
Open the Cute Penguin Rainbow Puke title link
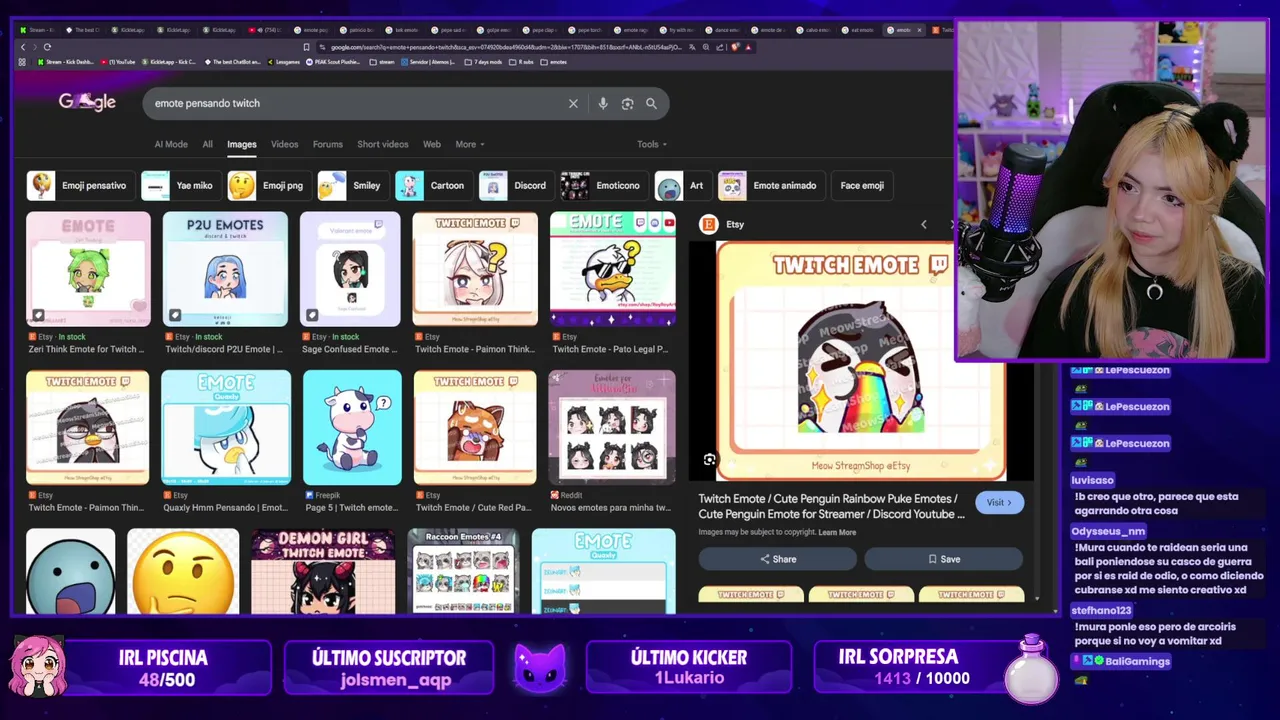831,506
